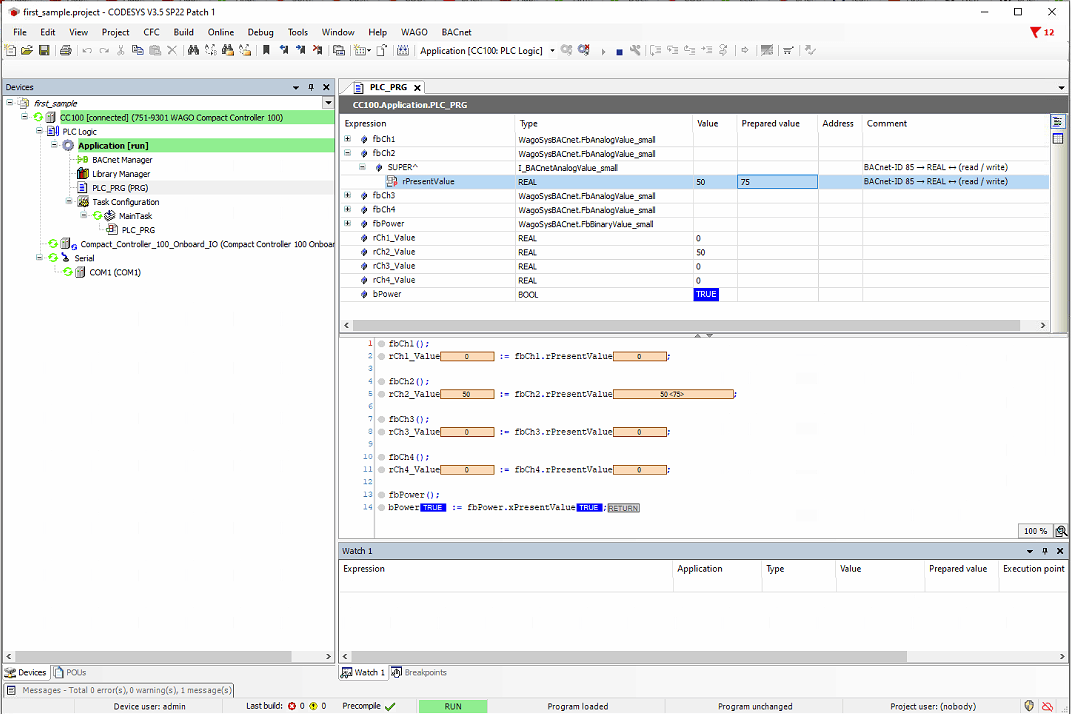Image resolution: width=1071 pixels, height=714 pixels.
Task: Switch to the POUs tab
Action: tap(70, 672)
